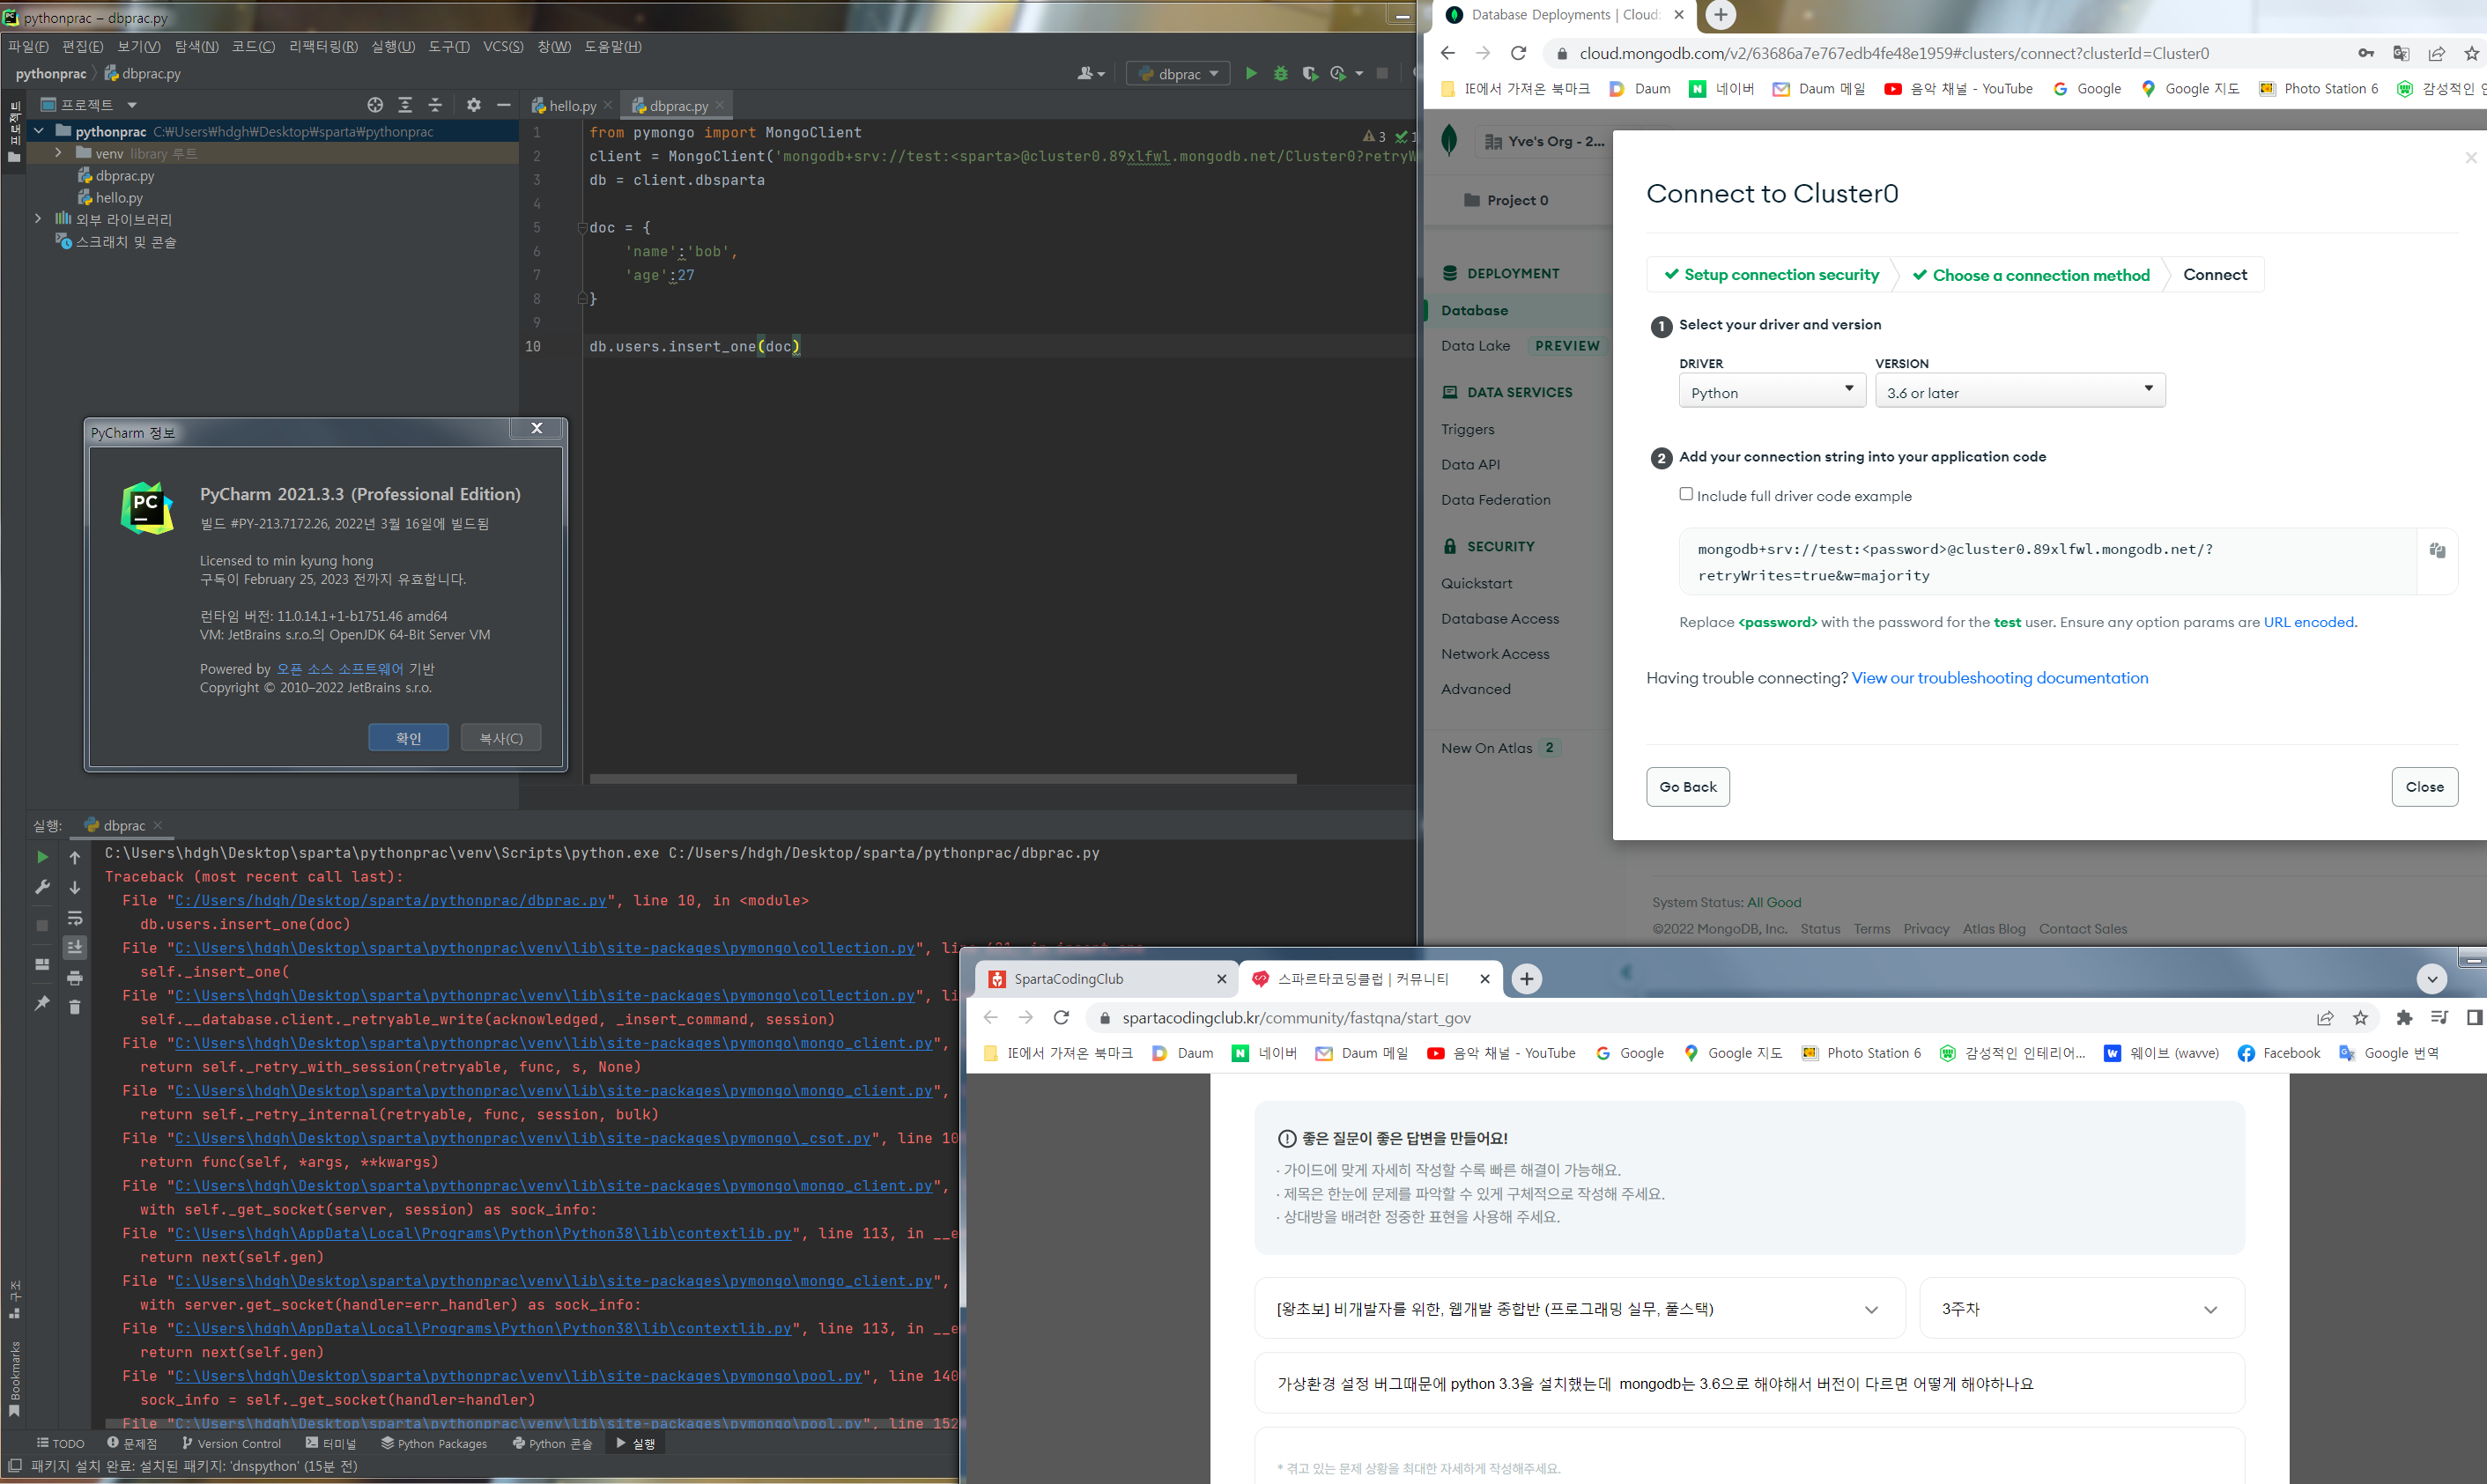Open Database Access in Atlas sidebar
Screen dimensions: 2487x1484
(x=1500, y=619)
